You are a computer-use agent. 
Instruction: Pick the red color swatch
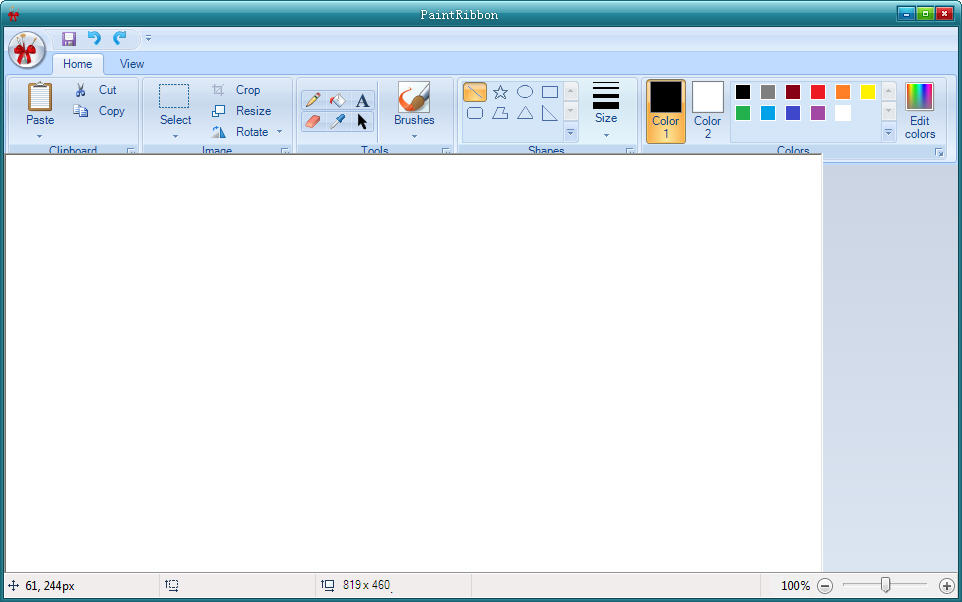tap(818, 92)
